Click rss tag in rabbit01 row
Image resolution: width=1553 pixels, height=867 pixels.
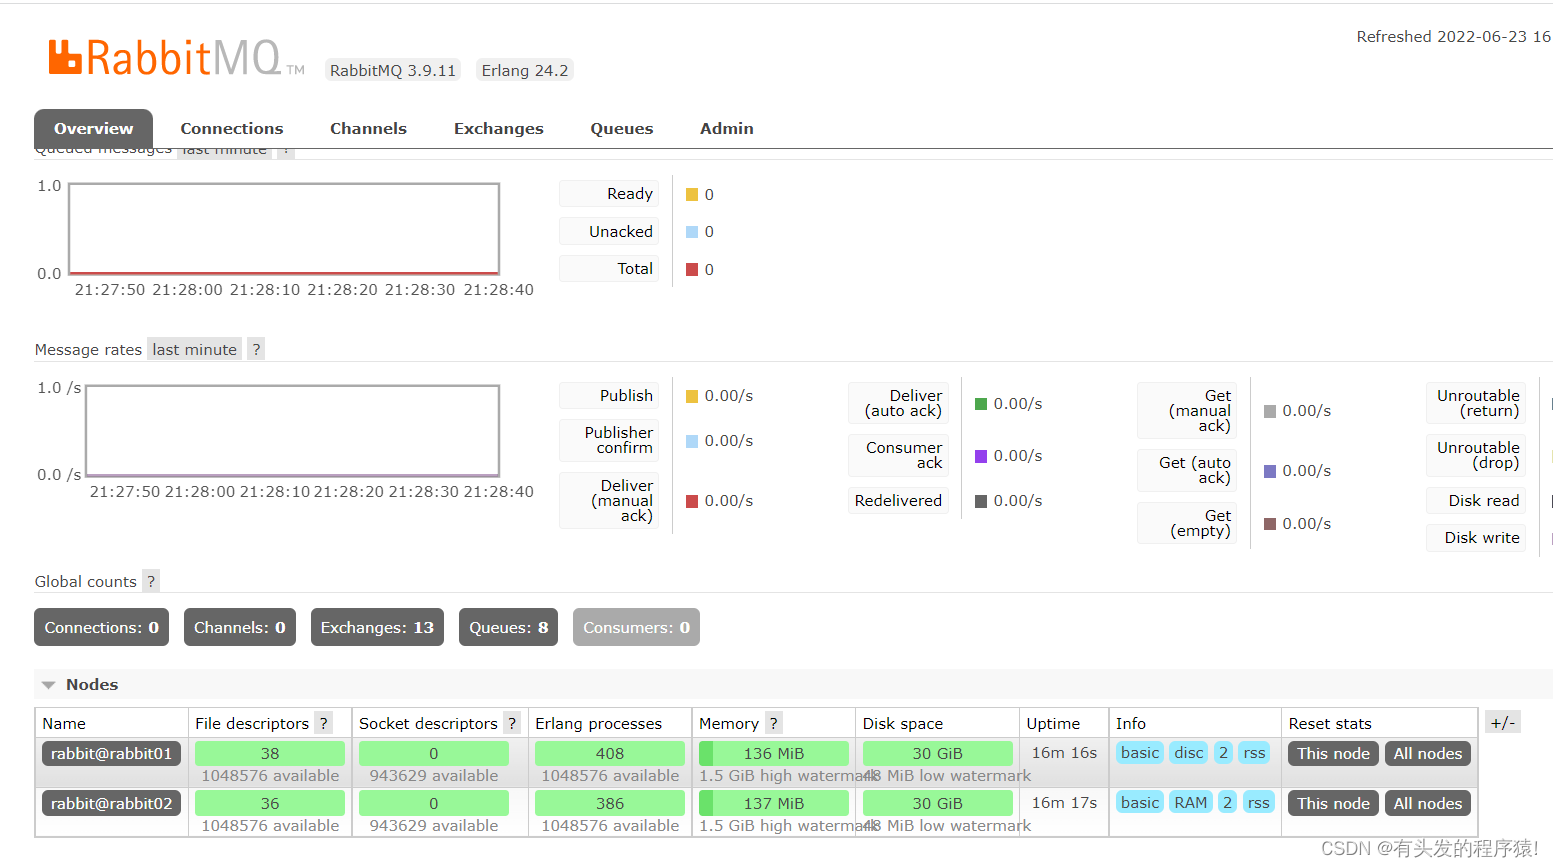[x=1254, y=752]
